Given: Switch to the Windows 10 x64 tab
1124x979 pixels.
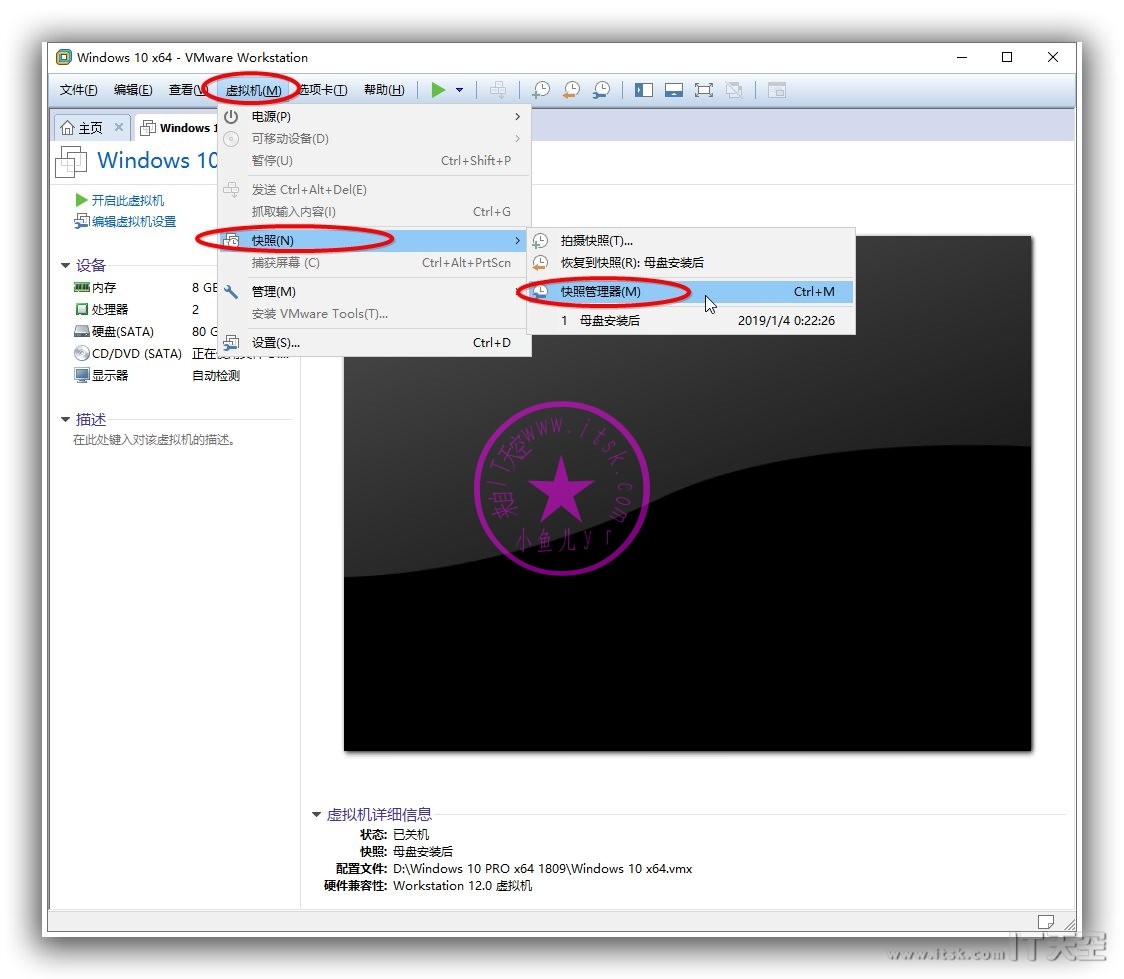Looking at the screenshot, I should [178, 128].
